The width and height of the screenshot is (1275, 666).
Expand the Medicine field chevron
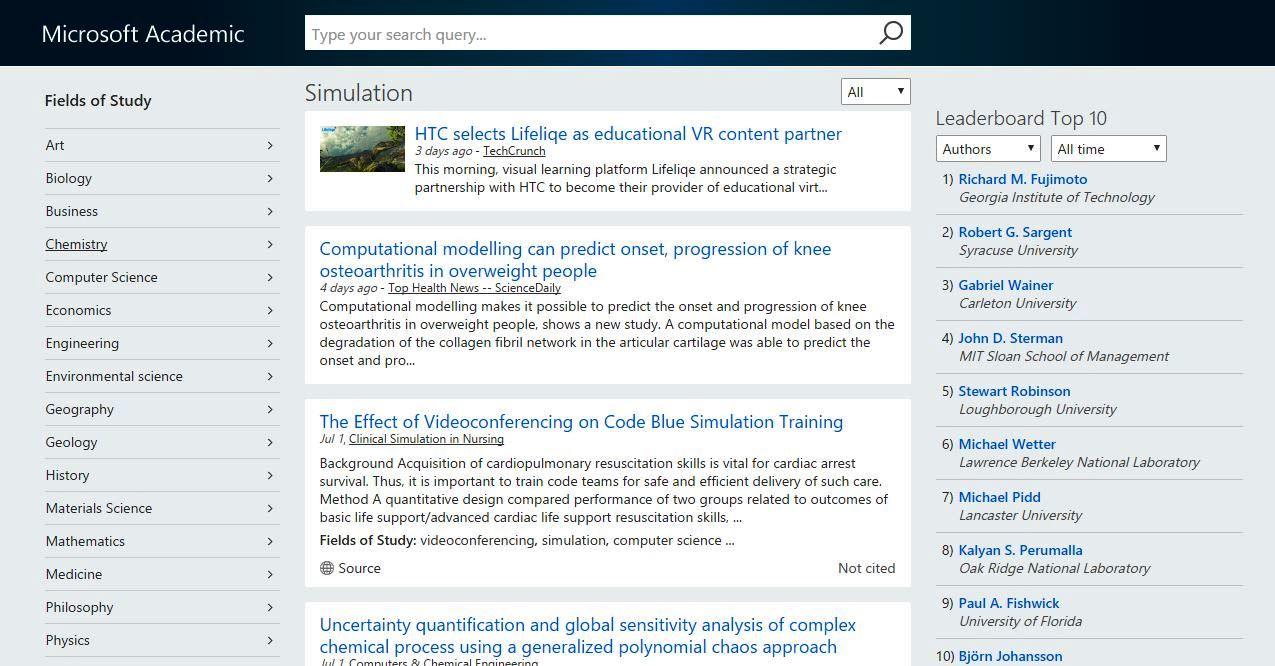[x=270, y=574]
